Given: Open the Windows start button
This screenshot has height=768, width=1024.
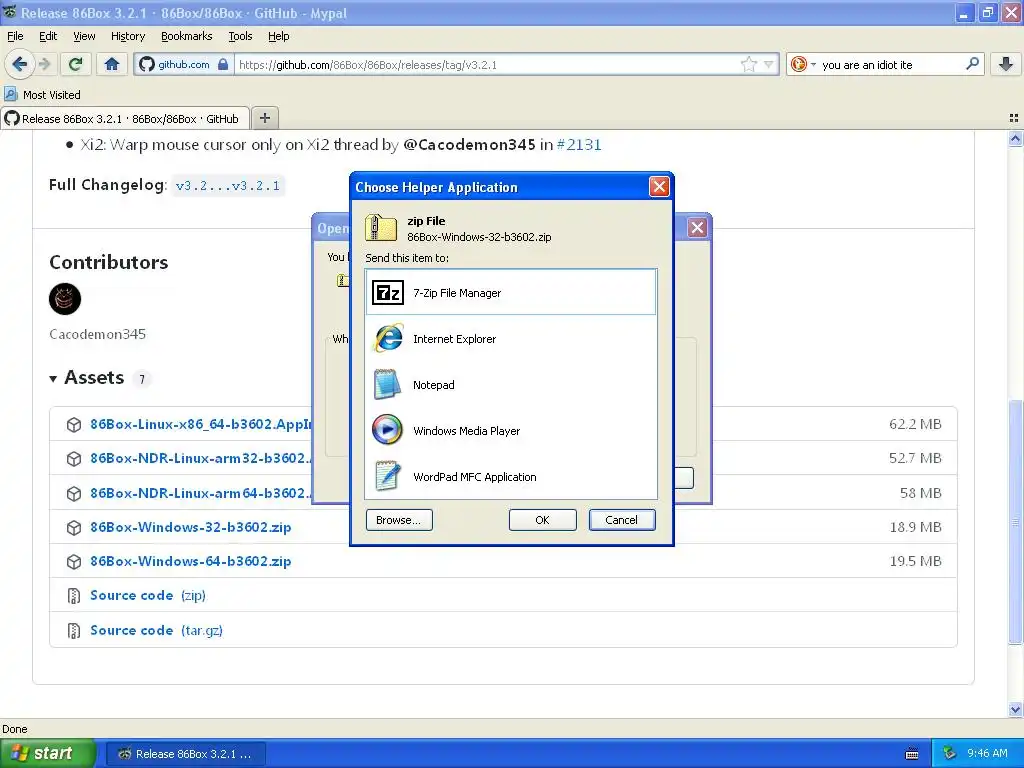Looking at the screenshot, I should 47,753.
